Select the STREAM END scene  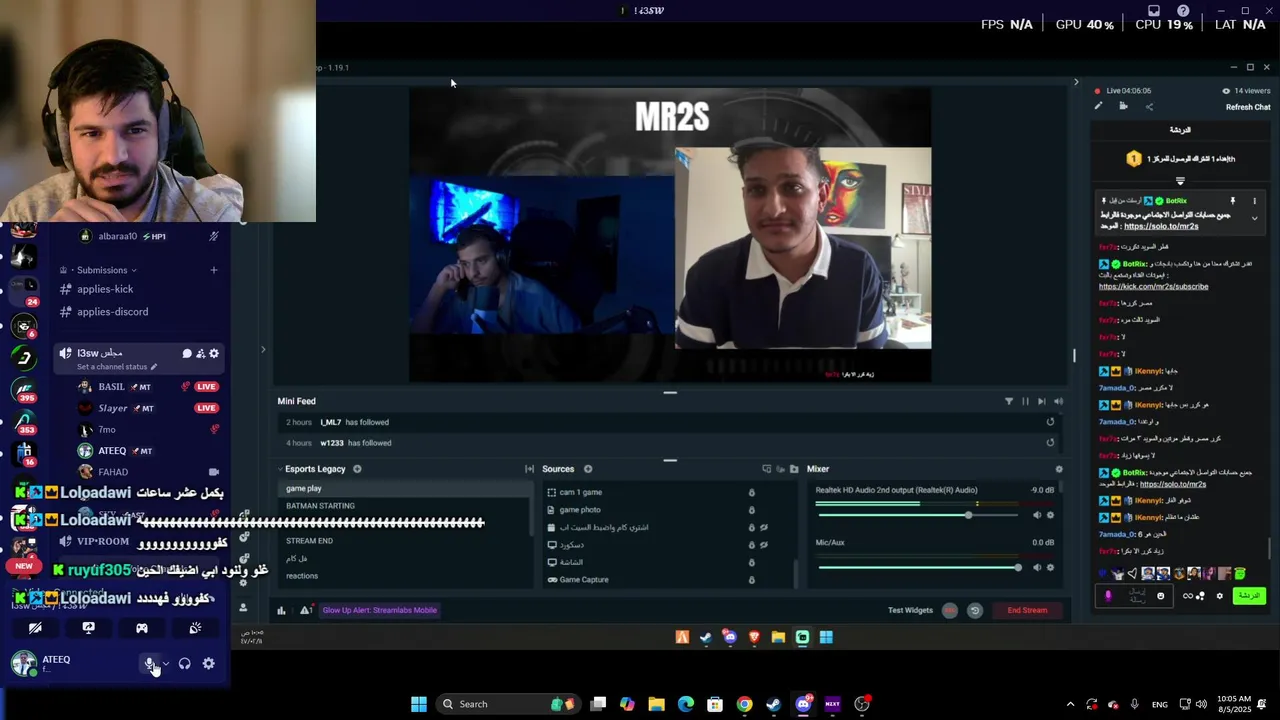pyautogui.click(x=404, y=541)
